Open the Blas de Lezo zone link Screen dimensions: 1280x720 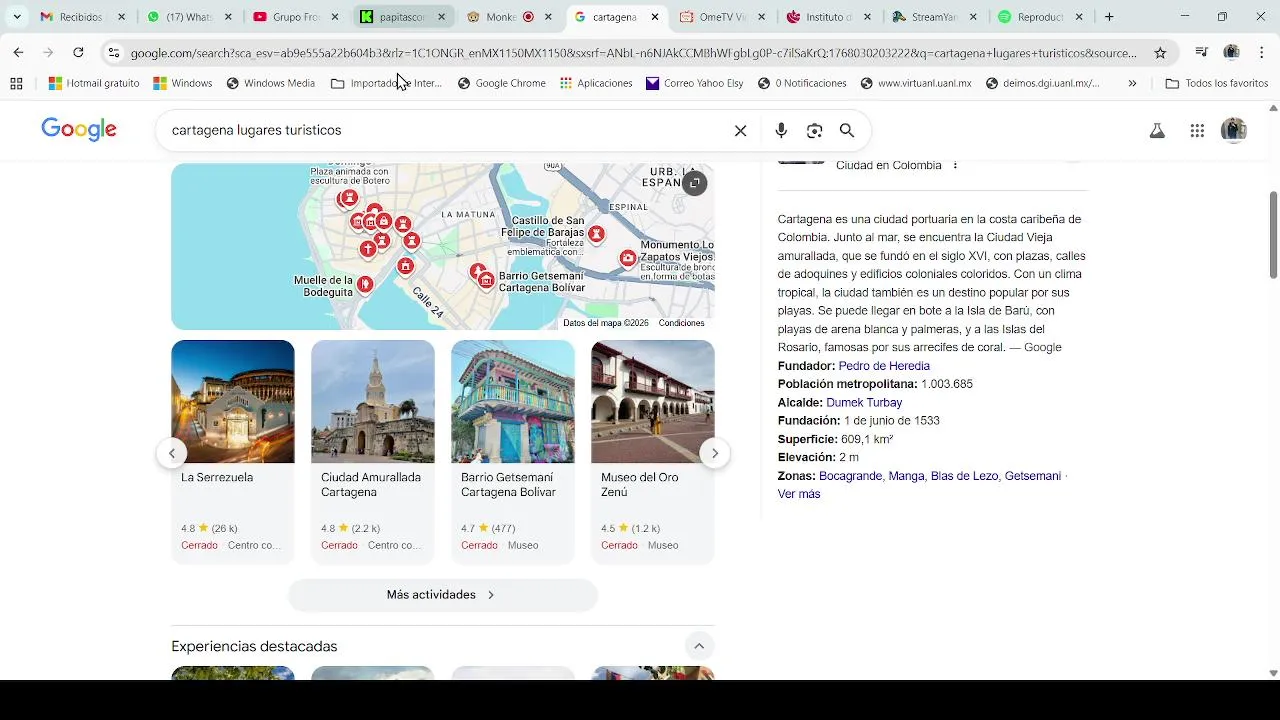click(964, 476)
